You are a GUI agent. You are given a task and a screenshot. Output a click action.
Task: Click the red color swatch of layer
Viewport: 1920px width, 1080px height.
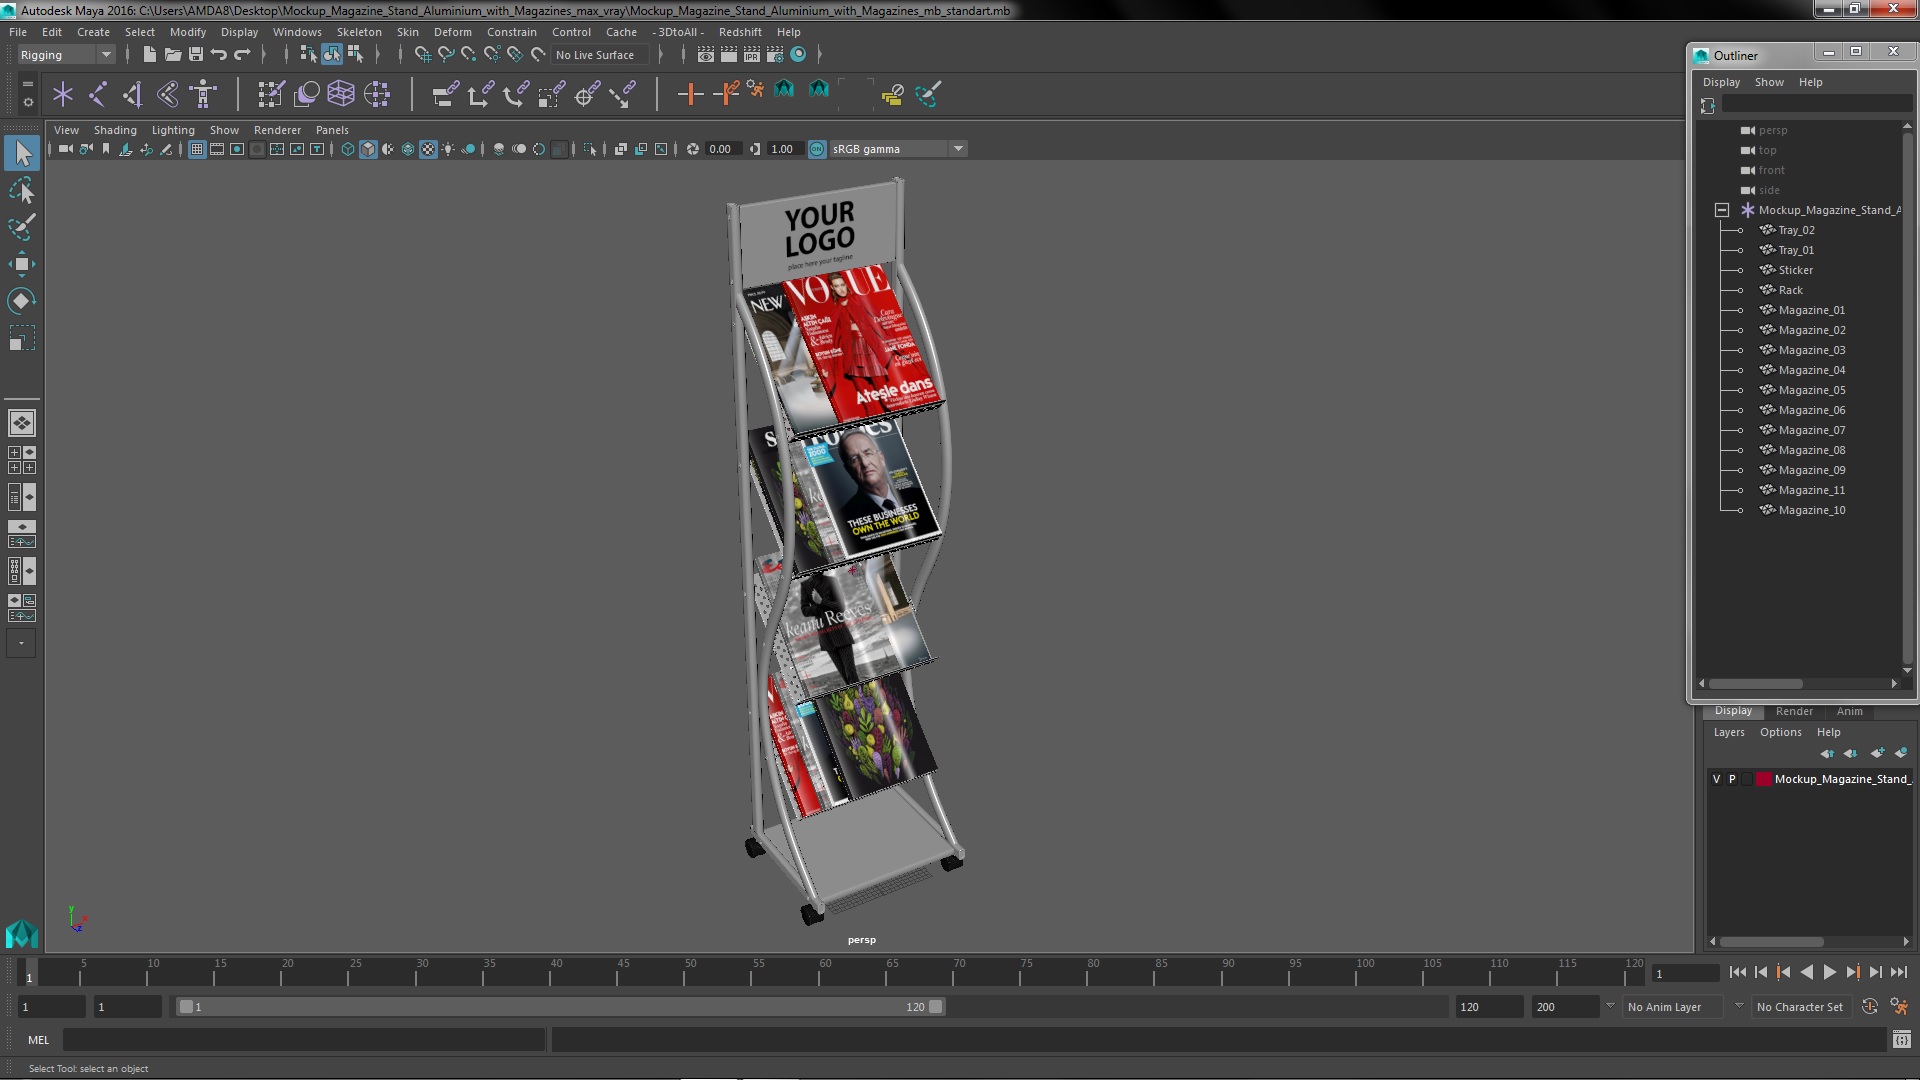tap(1764, 779)
